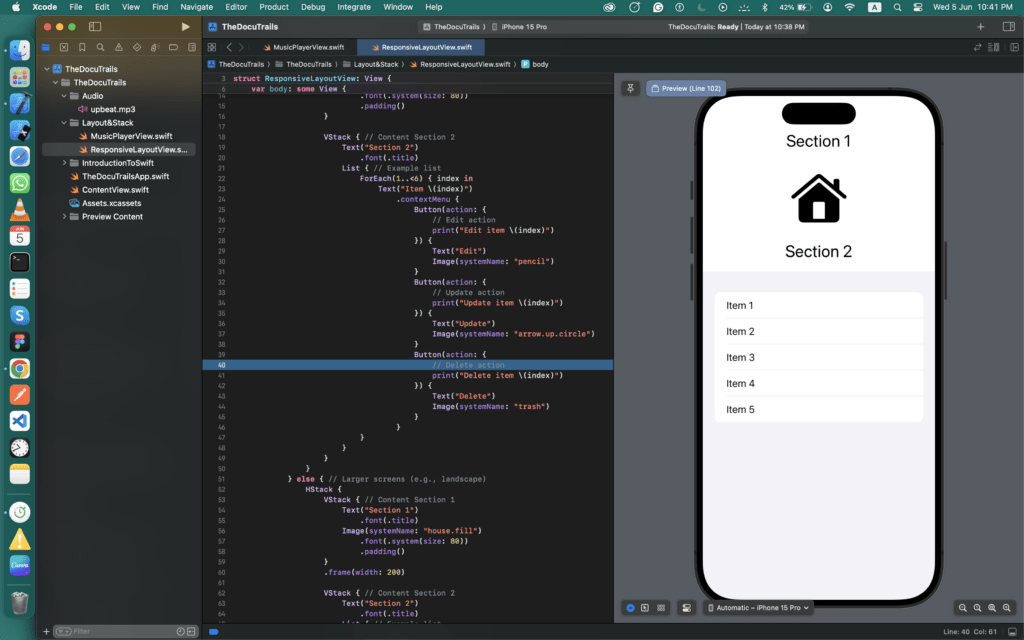Open the Debug navigator
This screenshot has width=1024, height=640.
click(155, 47)
